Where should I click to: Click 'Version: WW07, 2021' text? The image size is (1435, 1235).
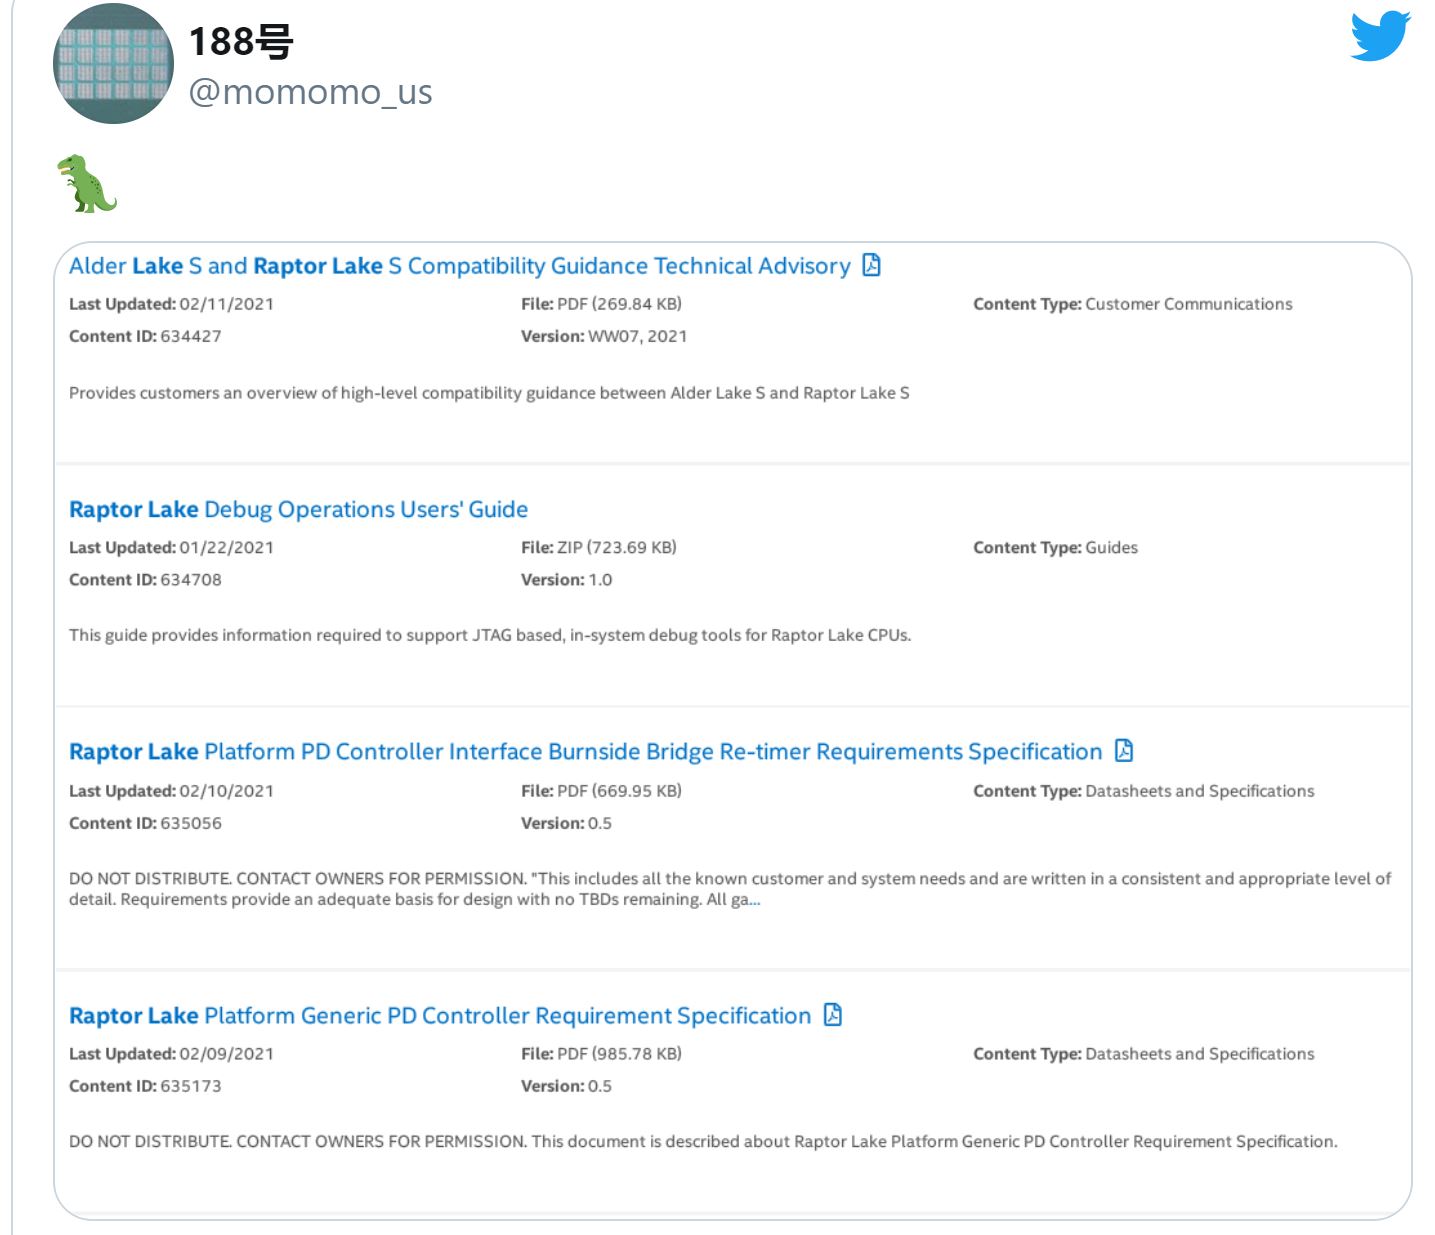604,336
